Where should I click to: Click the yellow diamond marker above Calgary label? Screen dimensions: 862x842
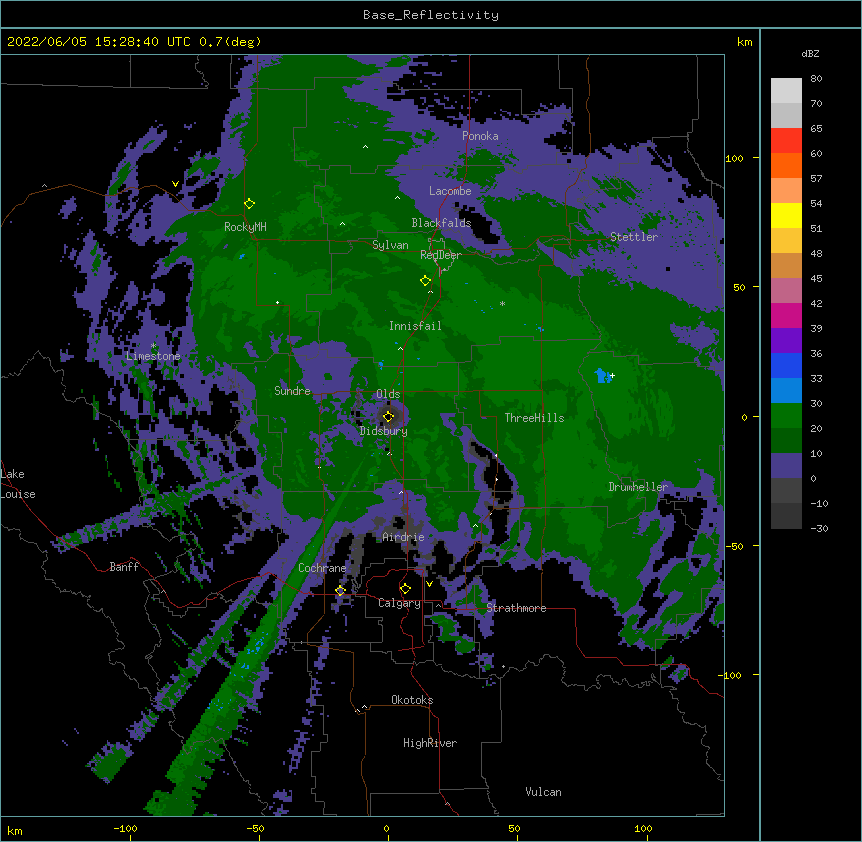[405, 589]
